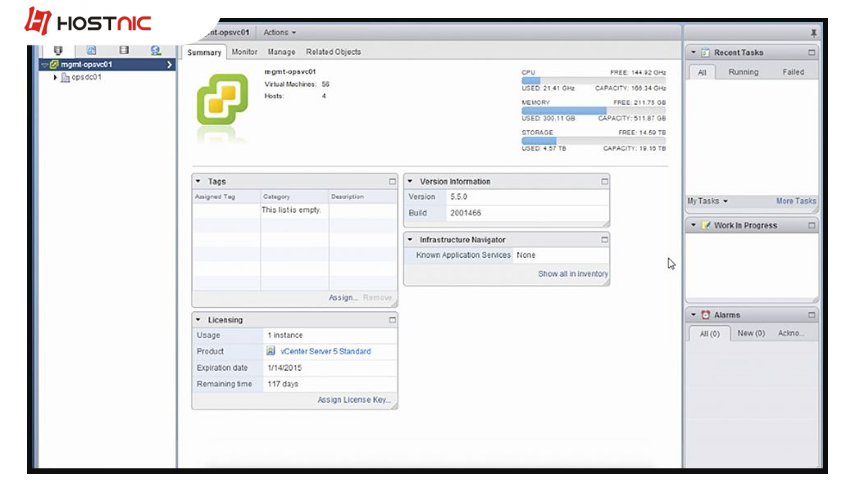Open the My Tasks filter dropdown
Image resolution: width=865 pixels, height=488 pixels.
click(707, 201)
